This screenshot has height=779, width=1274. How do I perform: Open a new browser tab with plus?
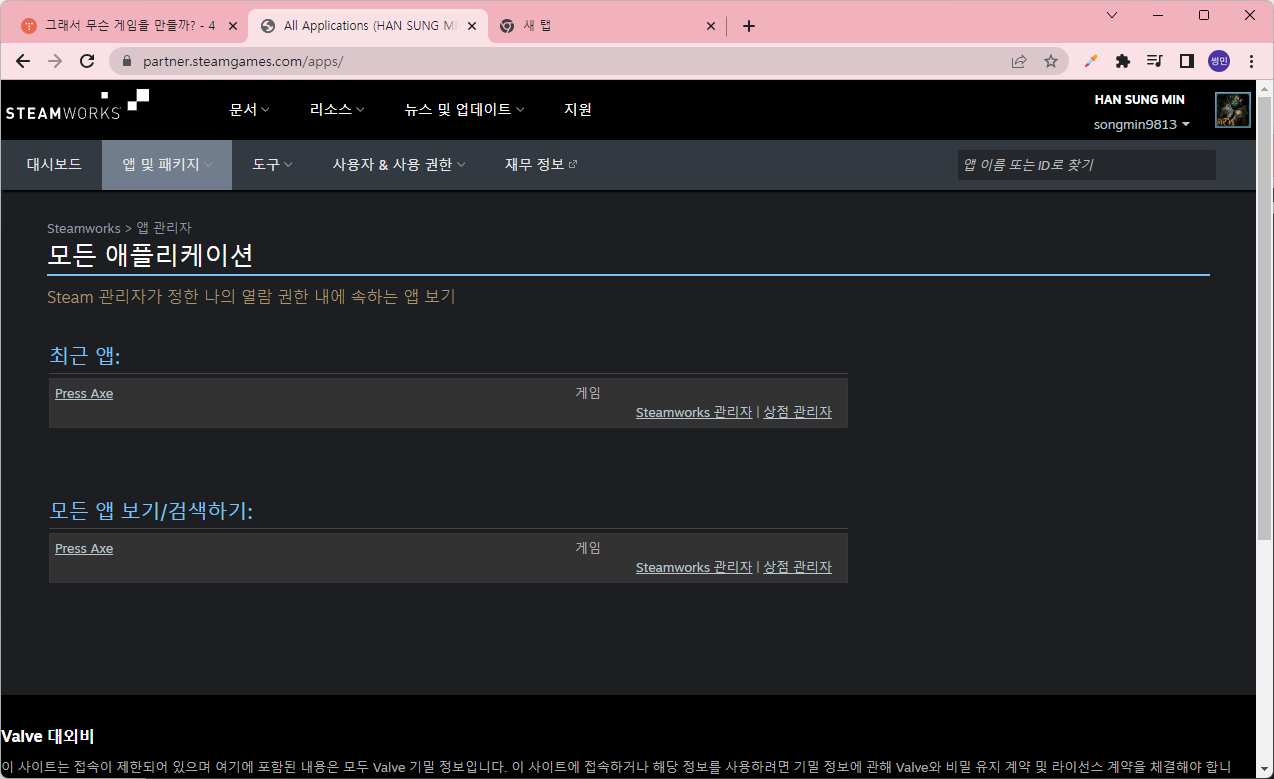(749, 26)
